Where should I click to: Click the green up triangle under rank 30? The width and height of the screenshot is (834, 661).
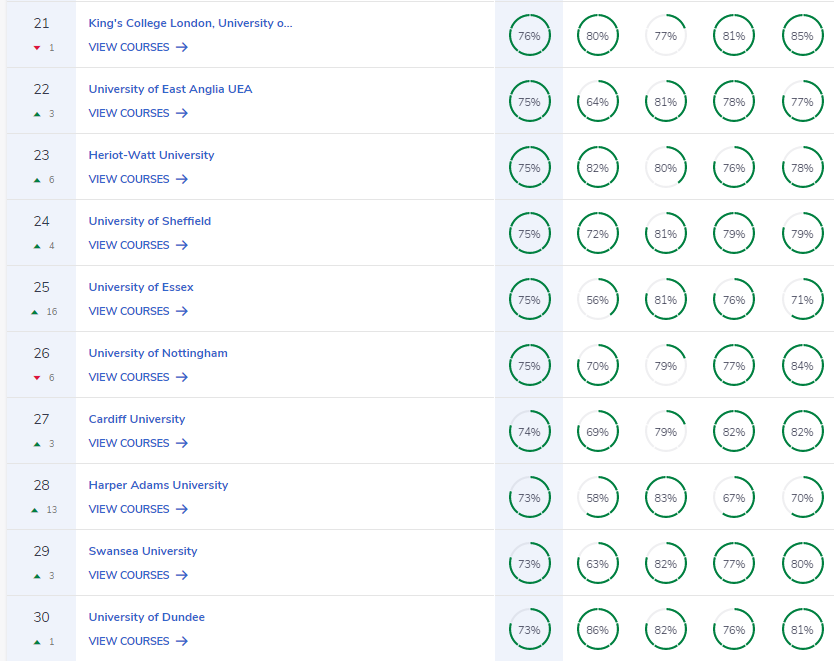pyautogui.click(x=37, y=641)
